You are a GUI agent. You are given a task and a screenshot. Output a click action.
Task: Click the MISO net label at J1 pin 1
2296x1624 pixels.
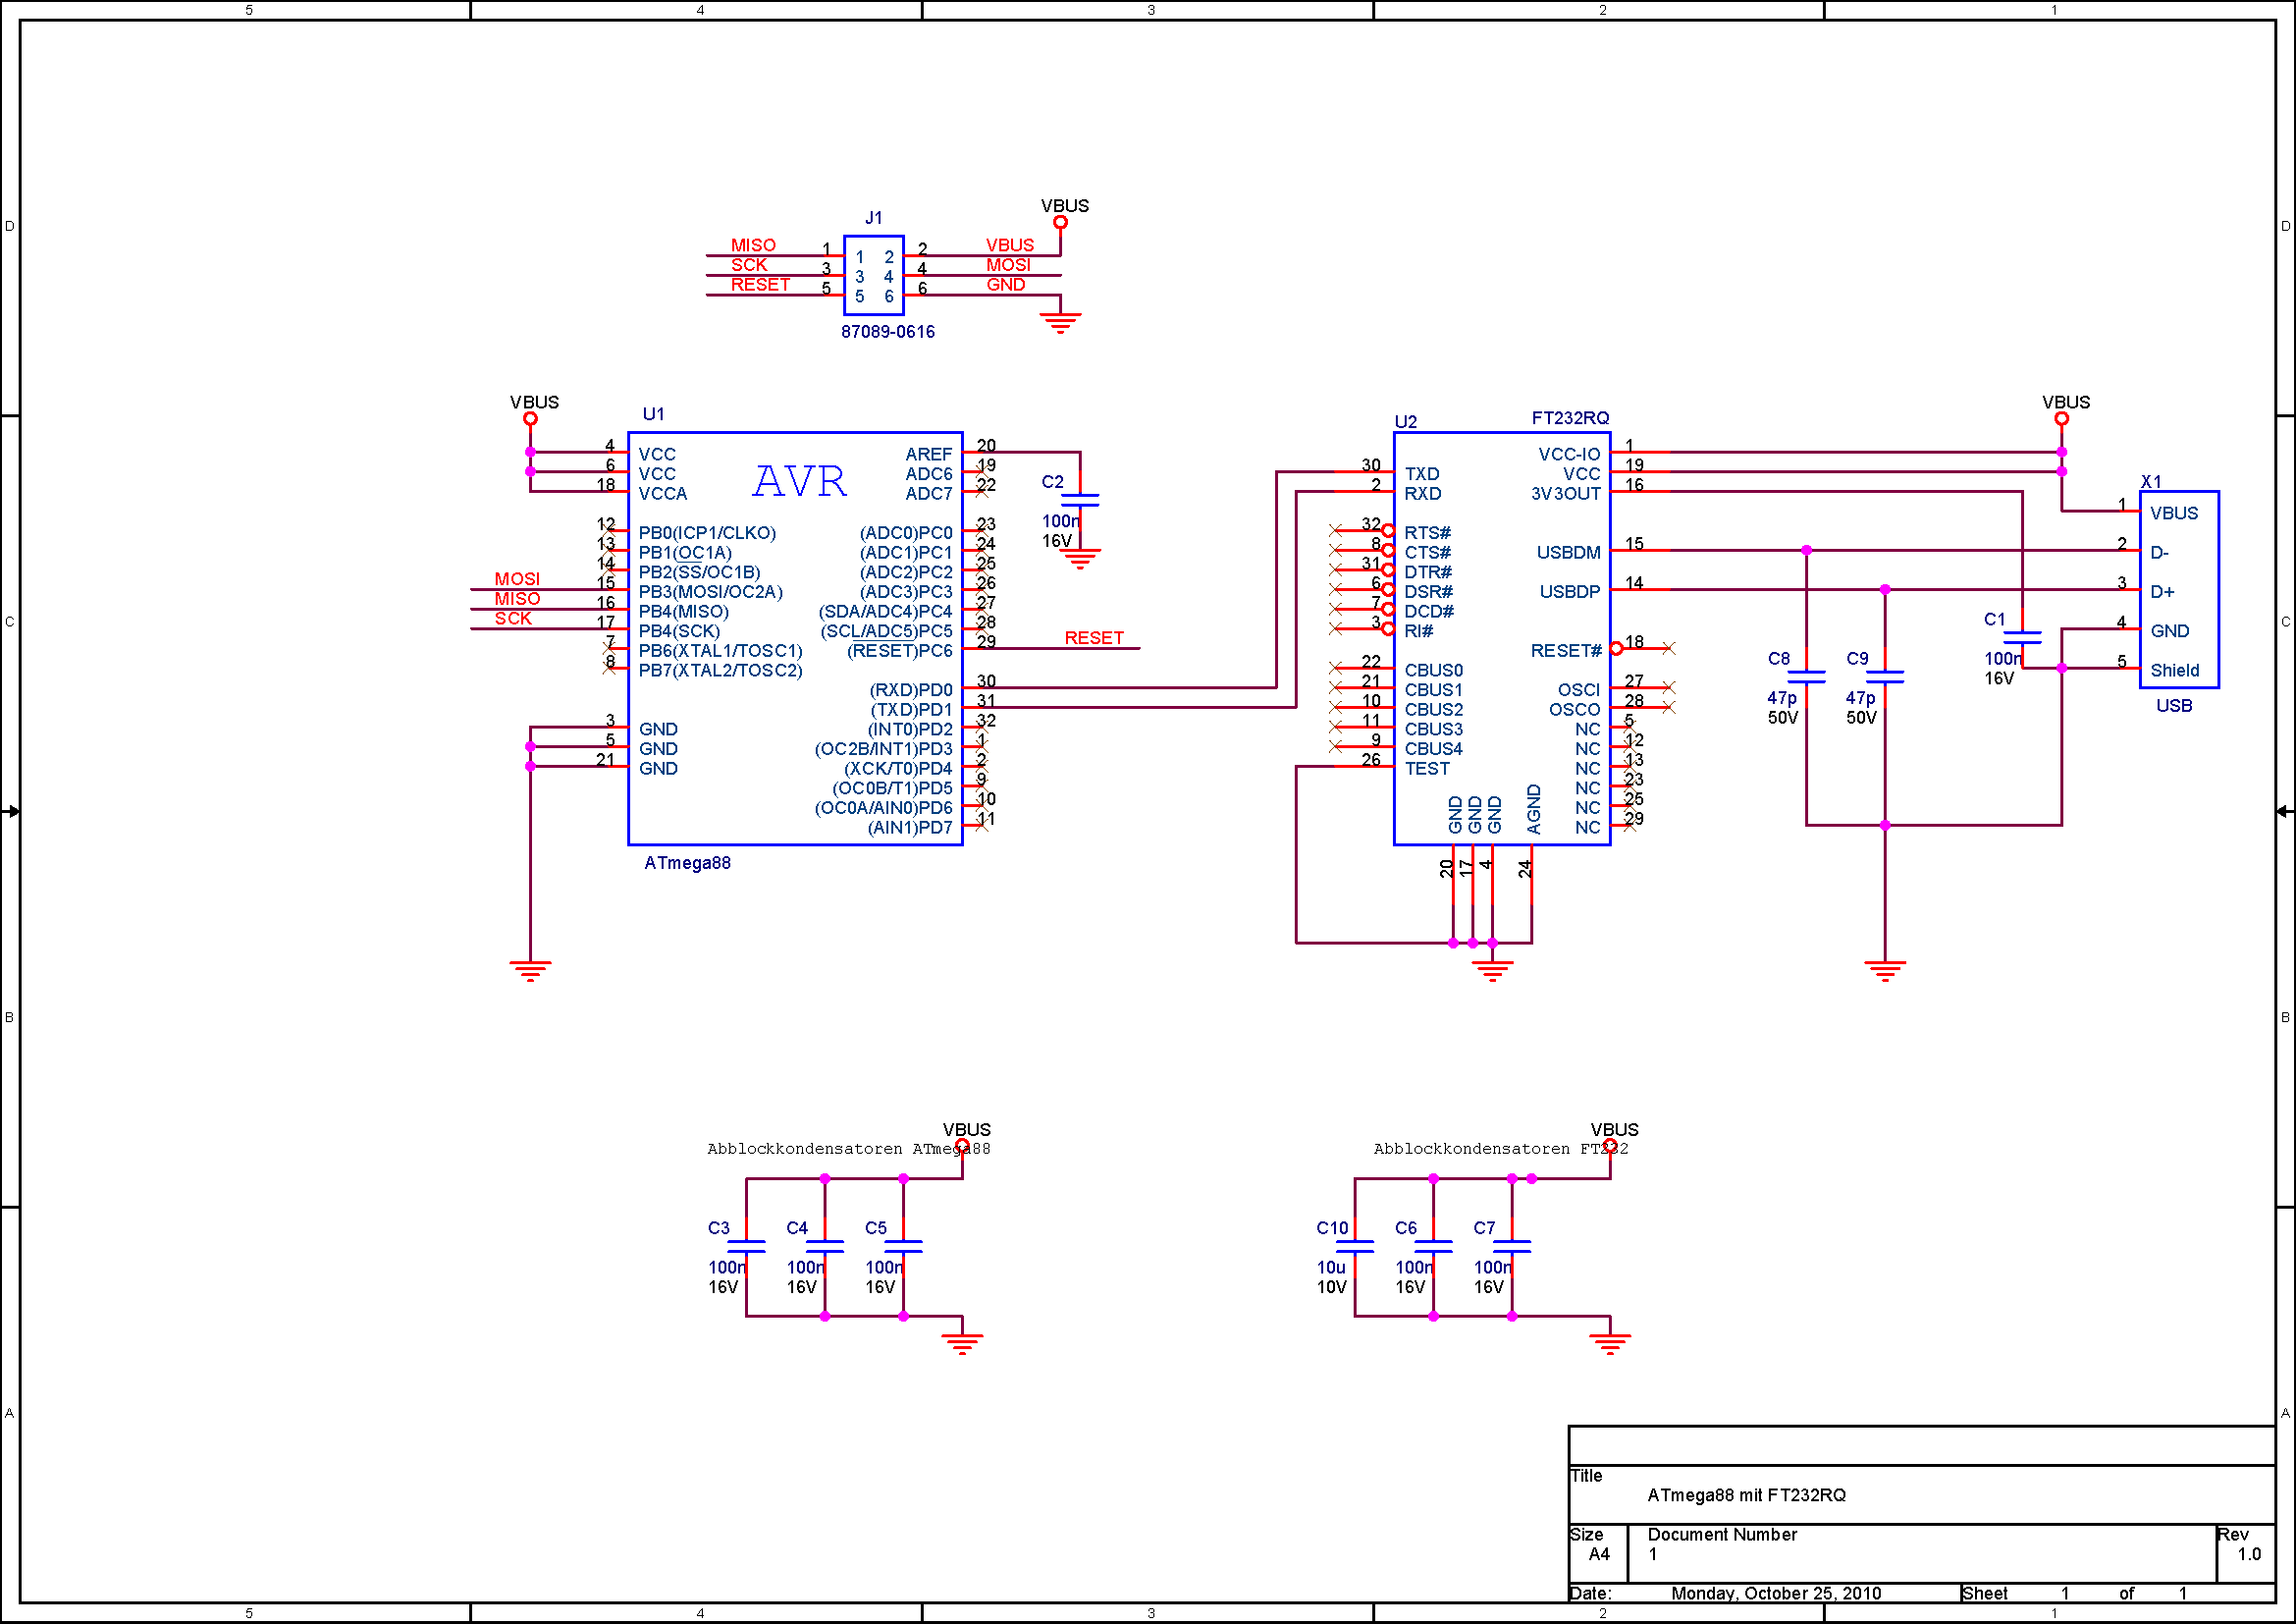click(753, 245)
